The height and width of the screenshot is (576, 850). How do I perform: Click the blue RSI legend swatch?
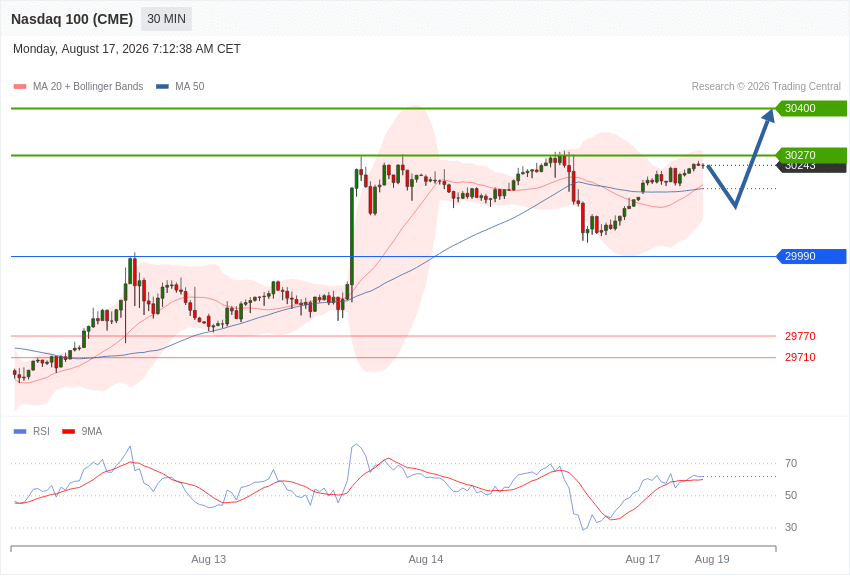click(20, 431)
